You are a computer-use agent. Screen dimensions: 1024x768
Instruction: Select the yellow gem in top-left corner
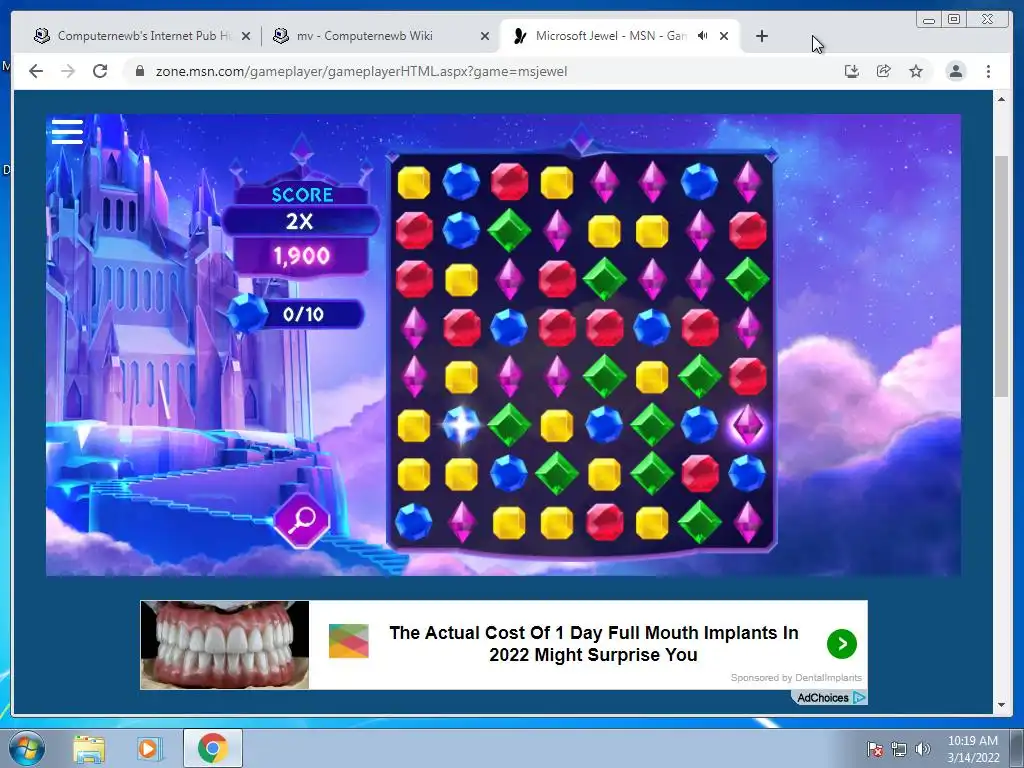click(x=414, y=182)
